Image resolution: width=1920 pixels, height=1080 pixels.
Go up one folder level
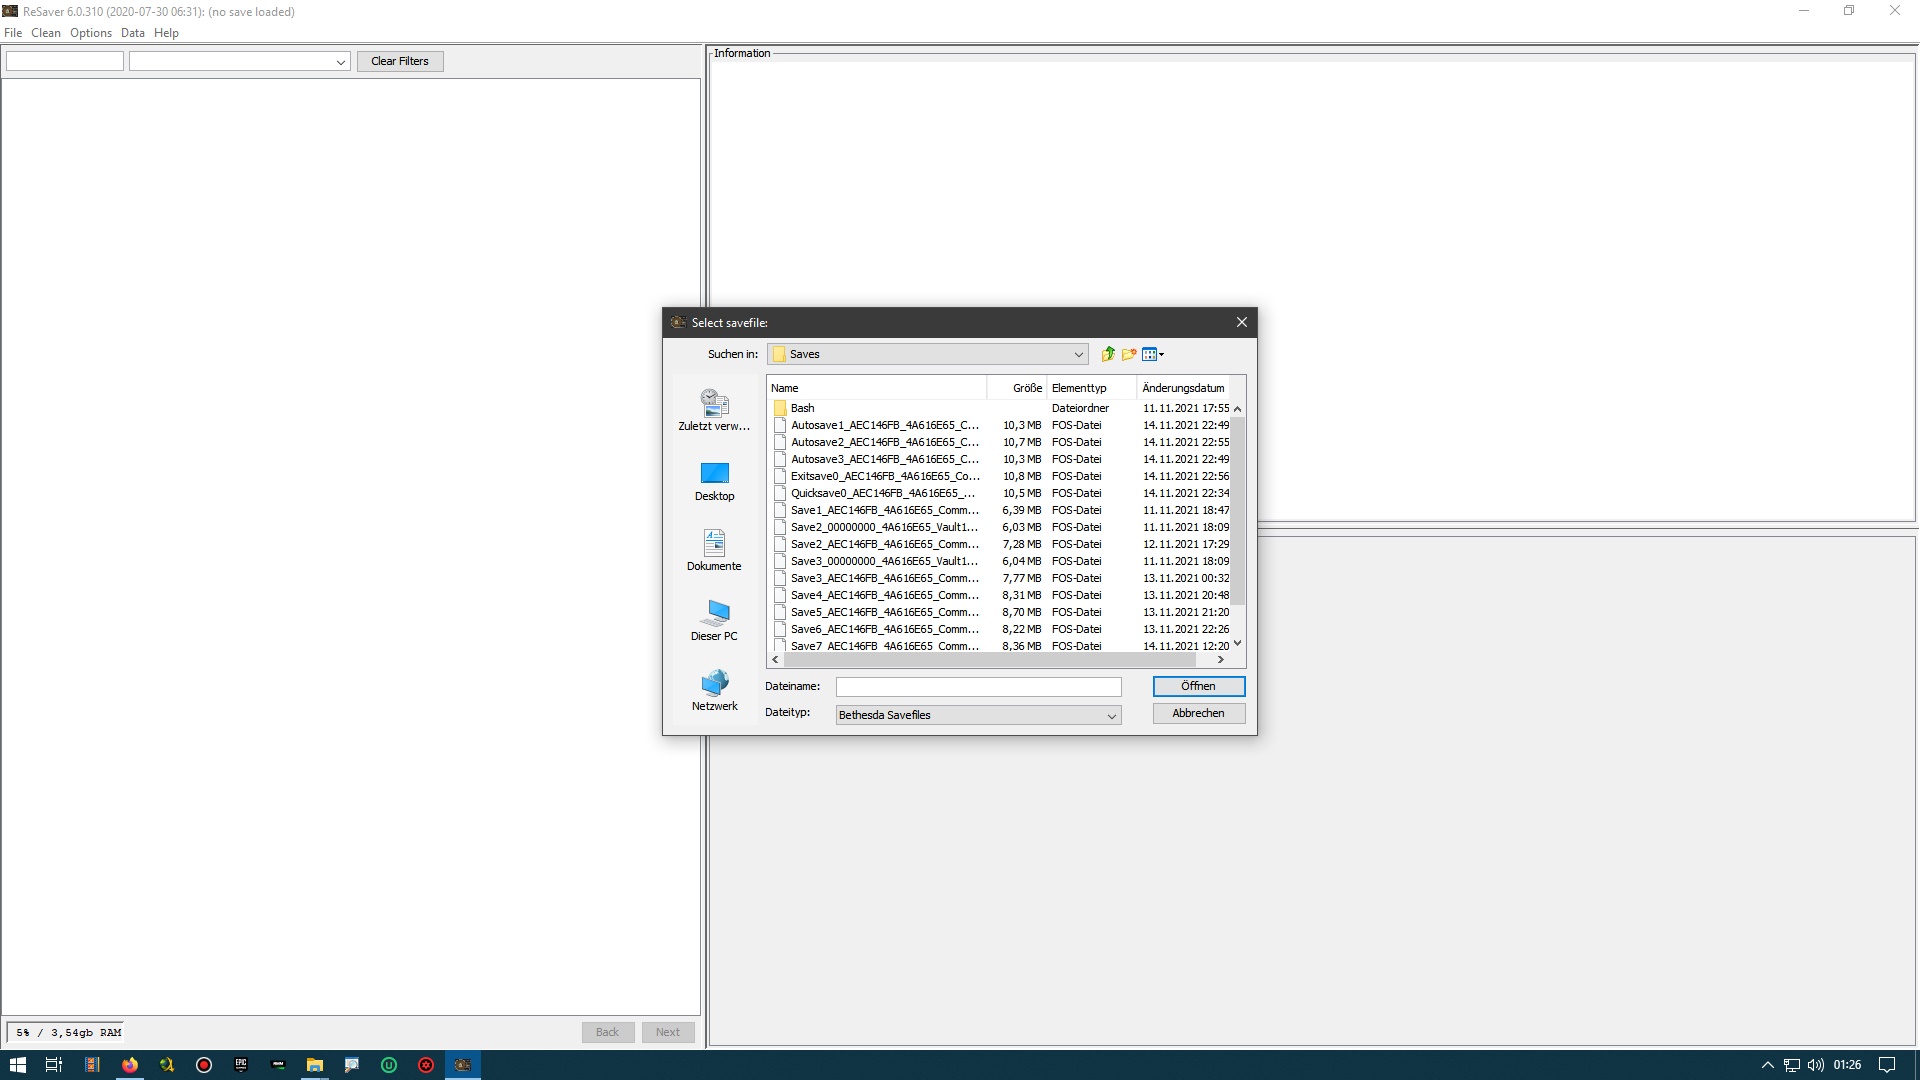(x=1107, y=354)
